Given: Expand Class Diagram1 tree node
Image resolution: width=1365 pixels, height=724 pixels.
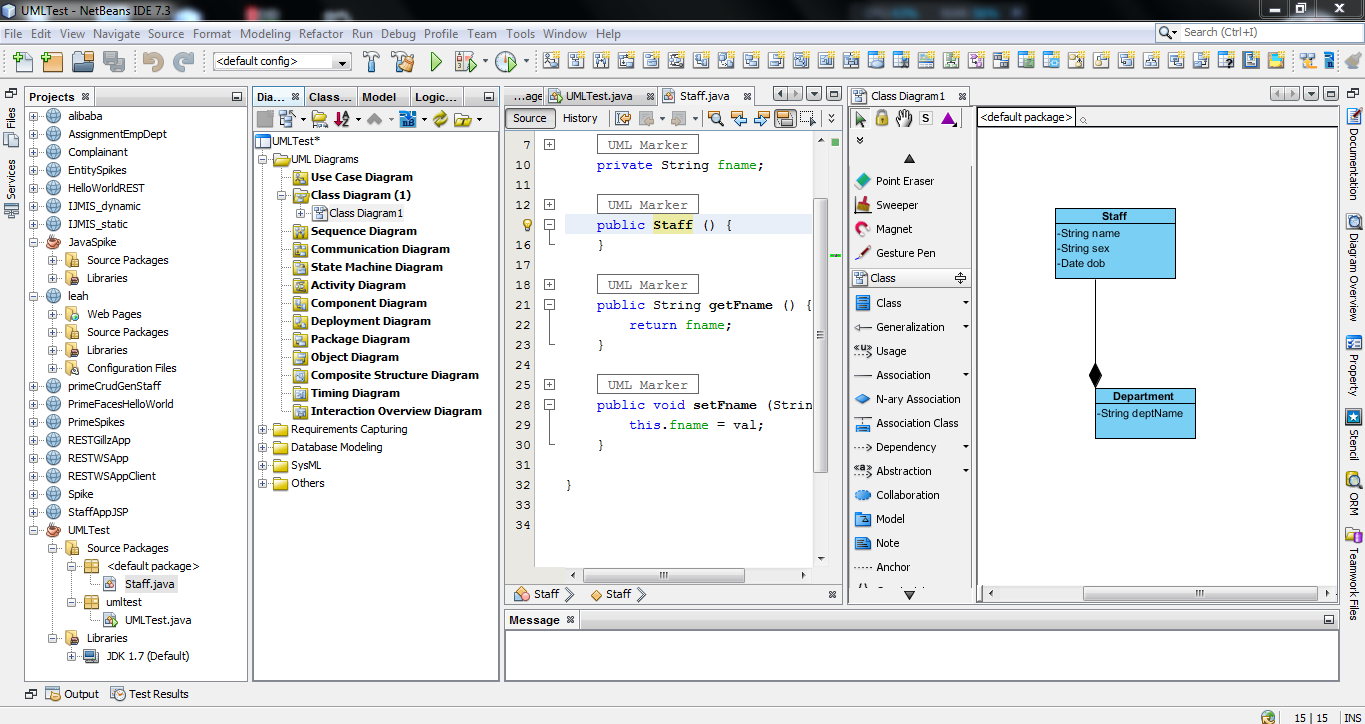Looking at the screenshot, I should coord(301,213).
